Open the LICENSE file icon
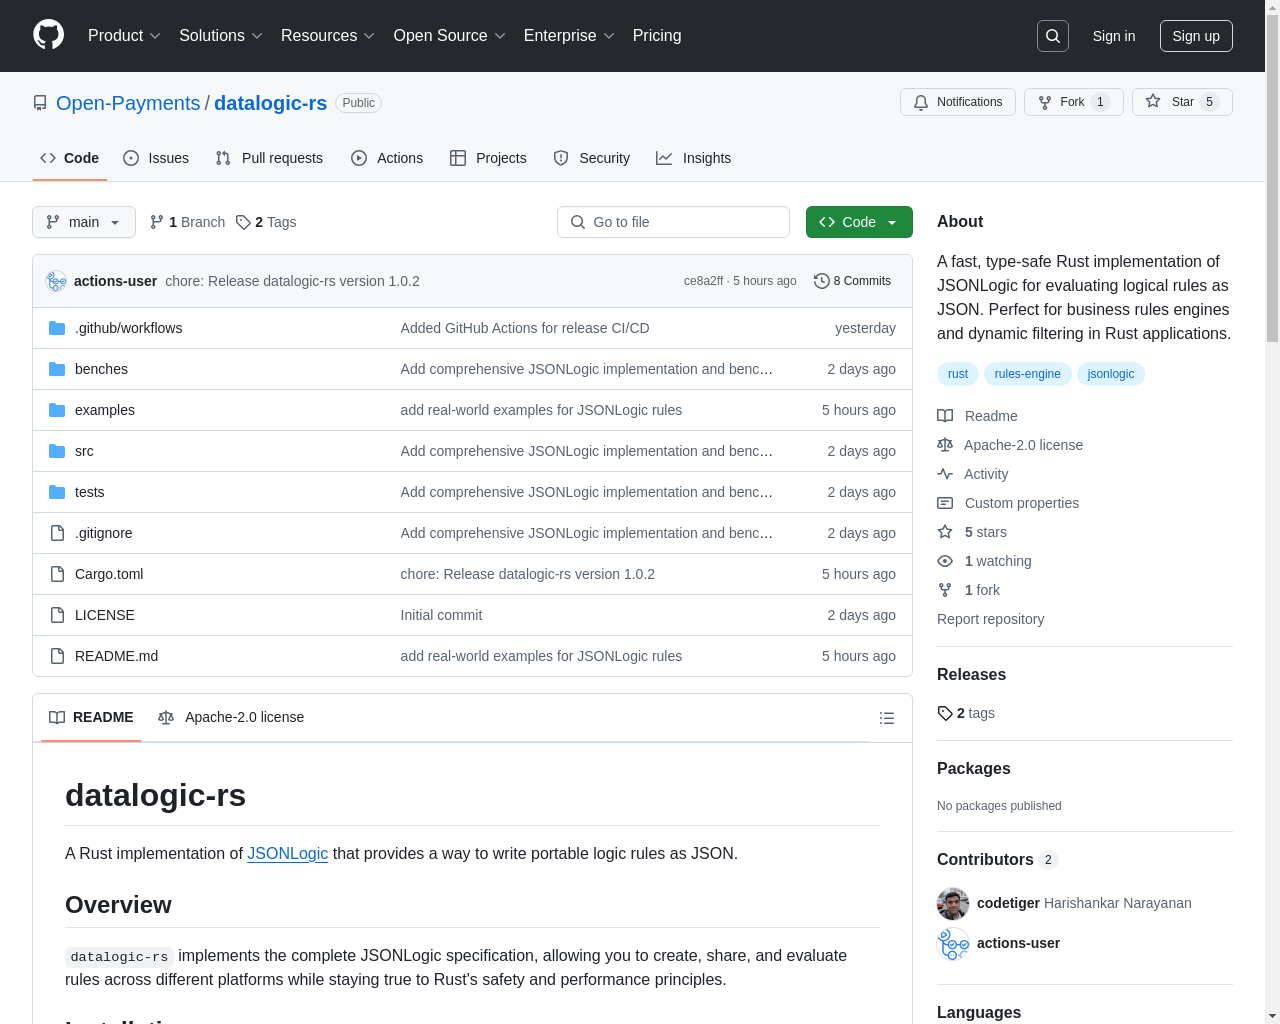 coord(57,615)
